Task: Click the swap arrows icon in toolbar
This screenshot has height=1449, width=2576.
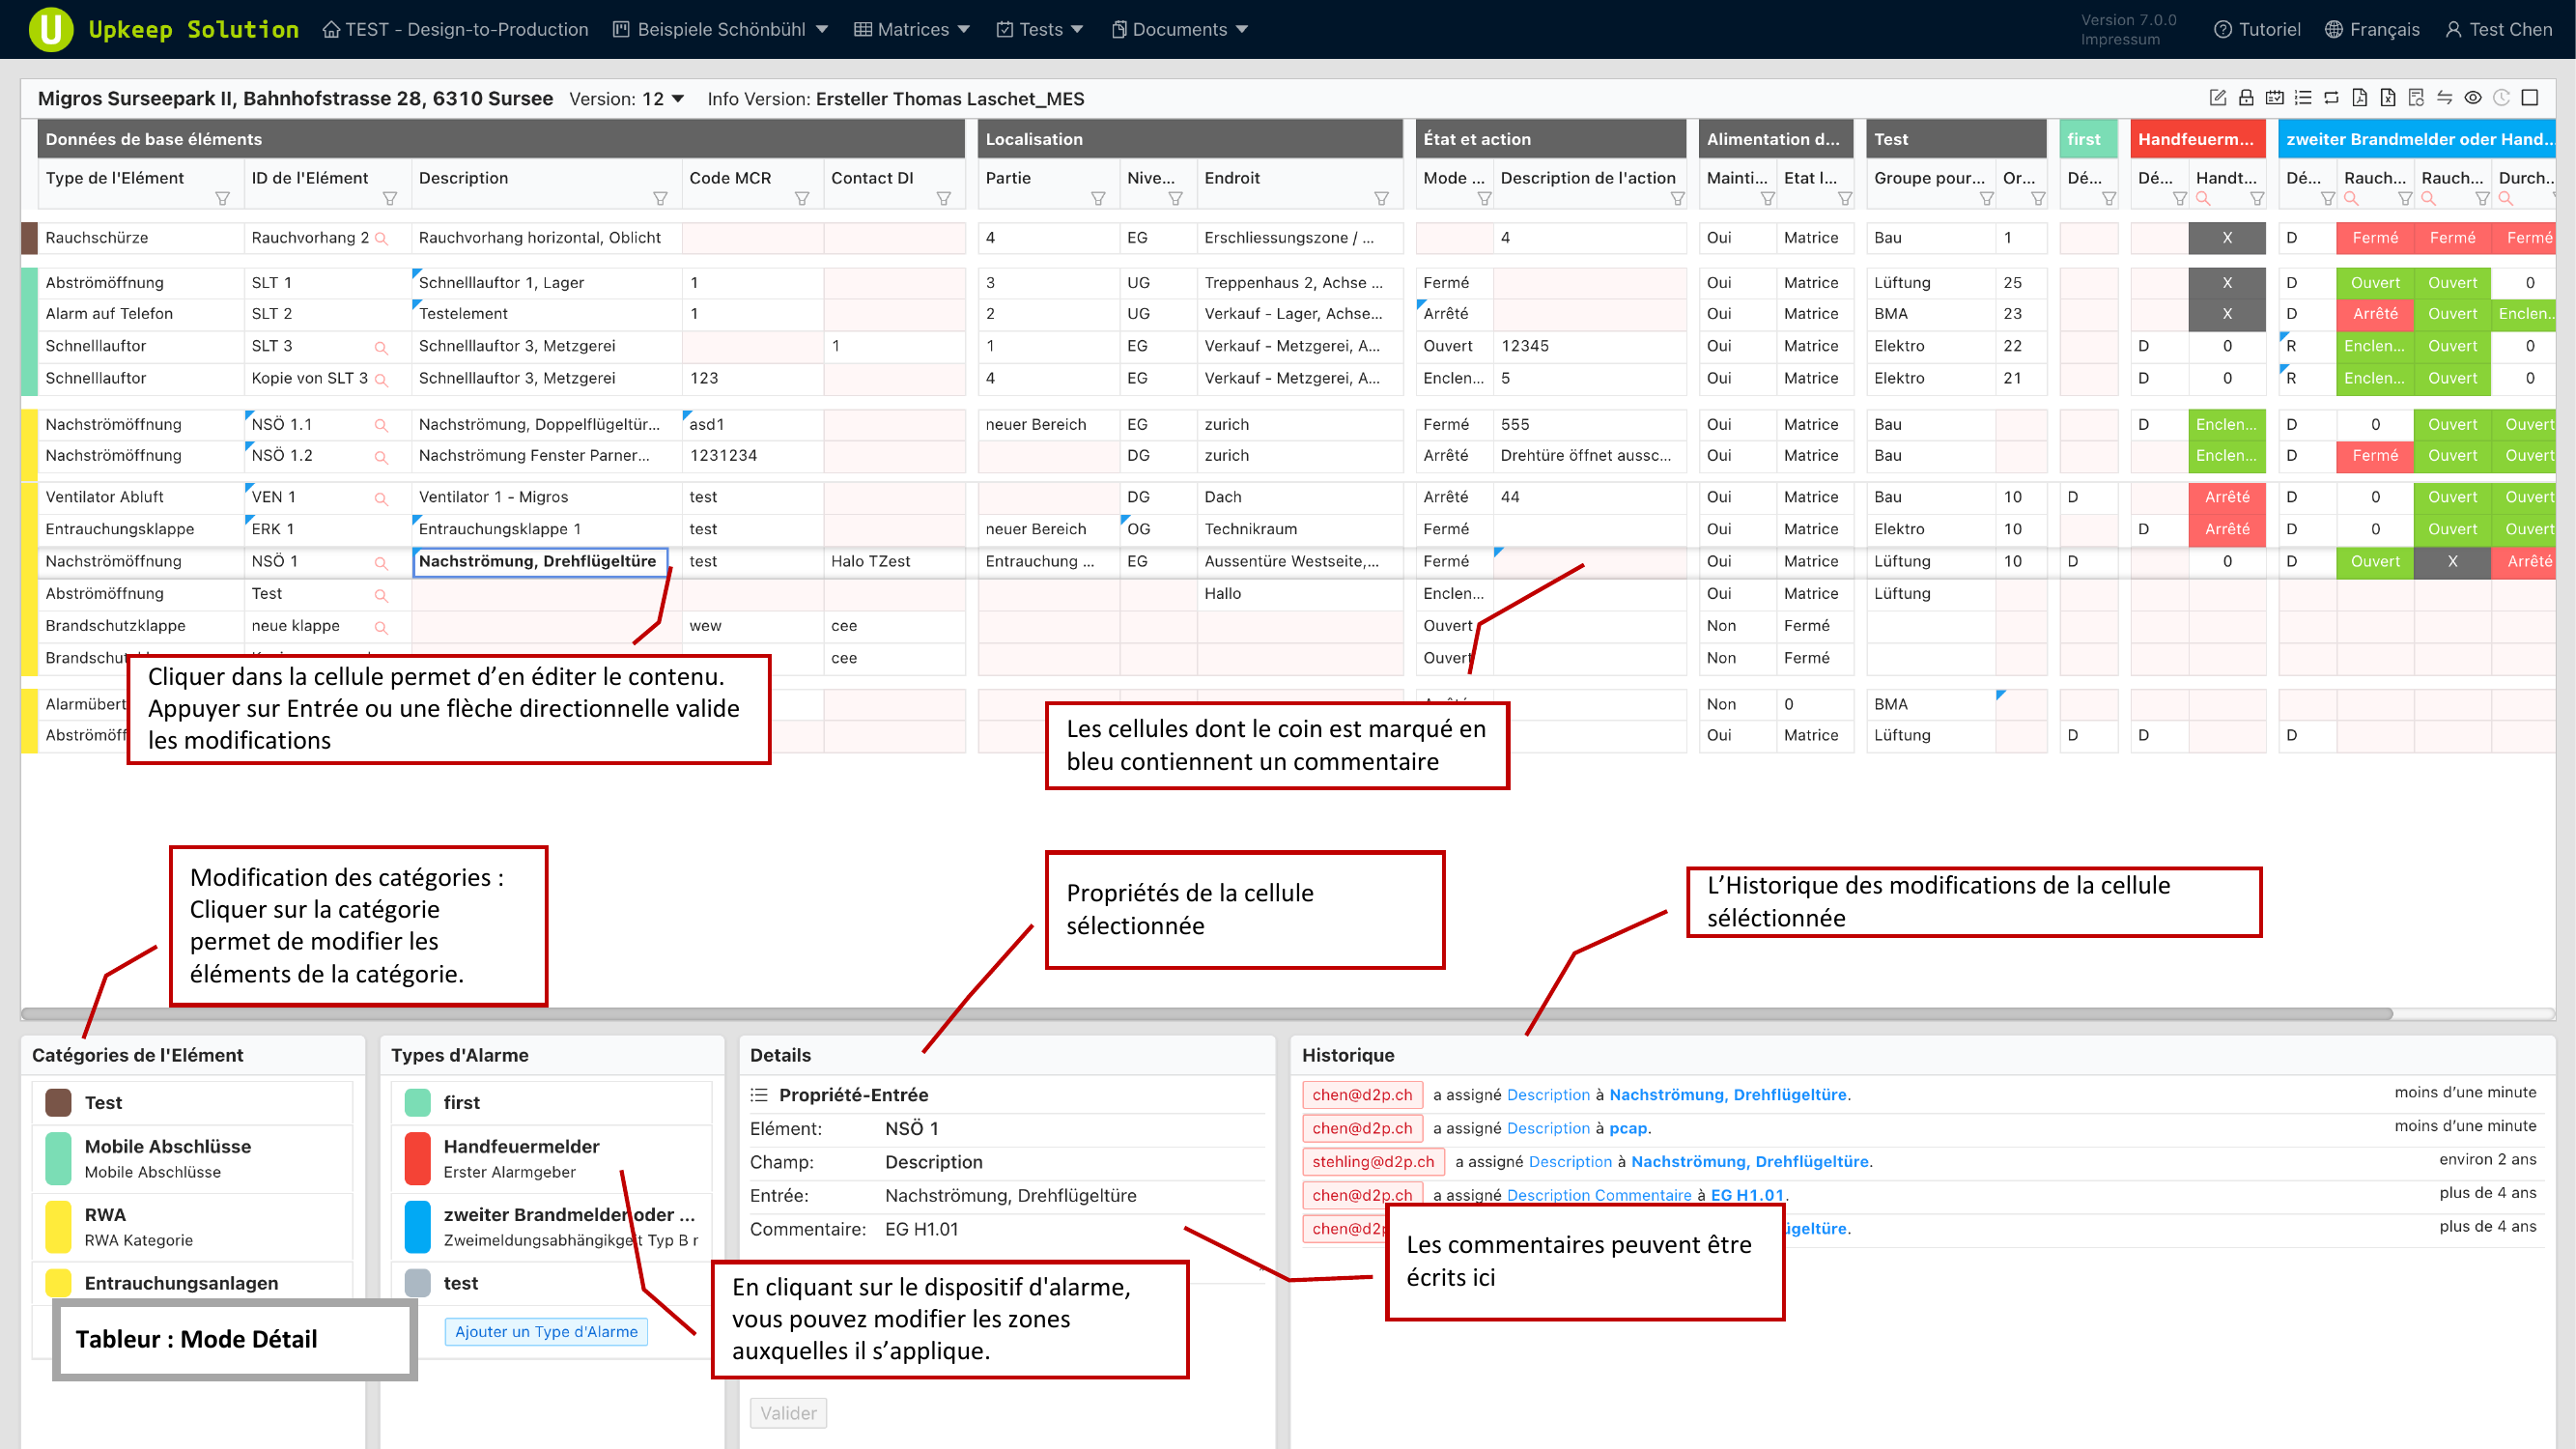Action: point(2444,98)
